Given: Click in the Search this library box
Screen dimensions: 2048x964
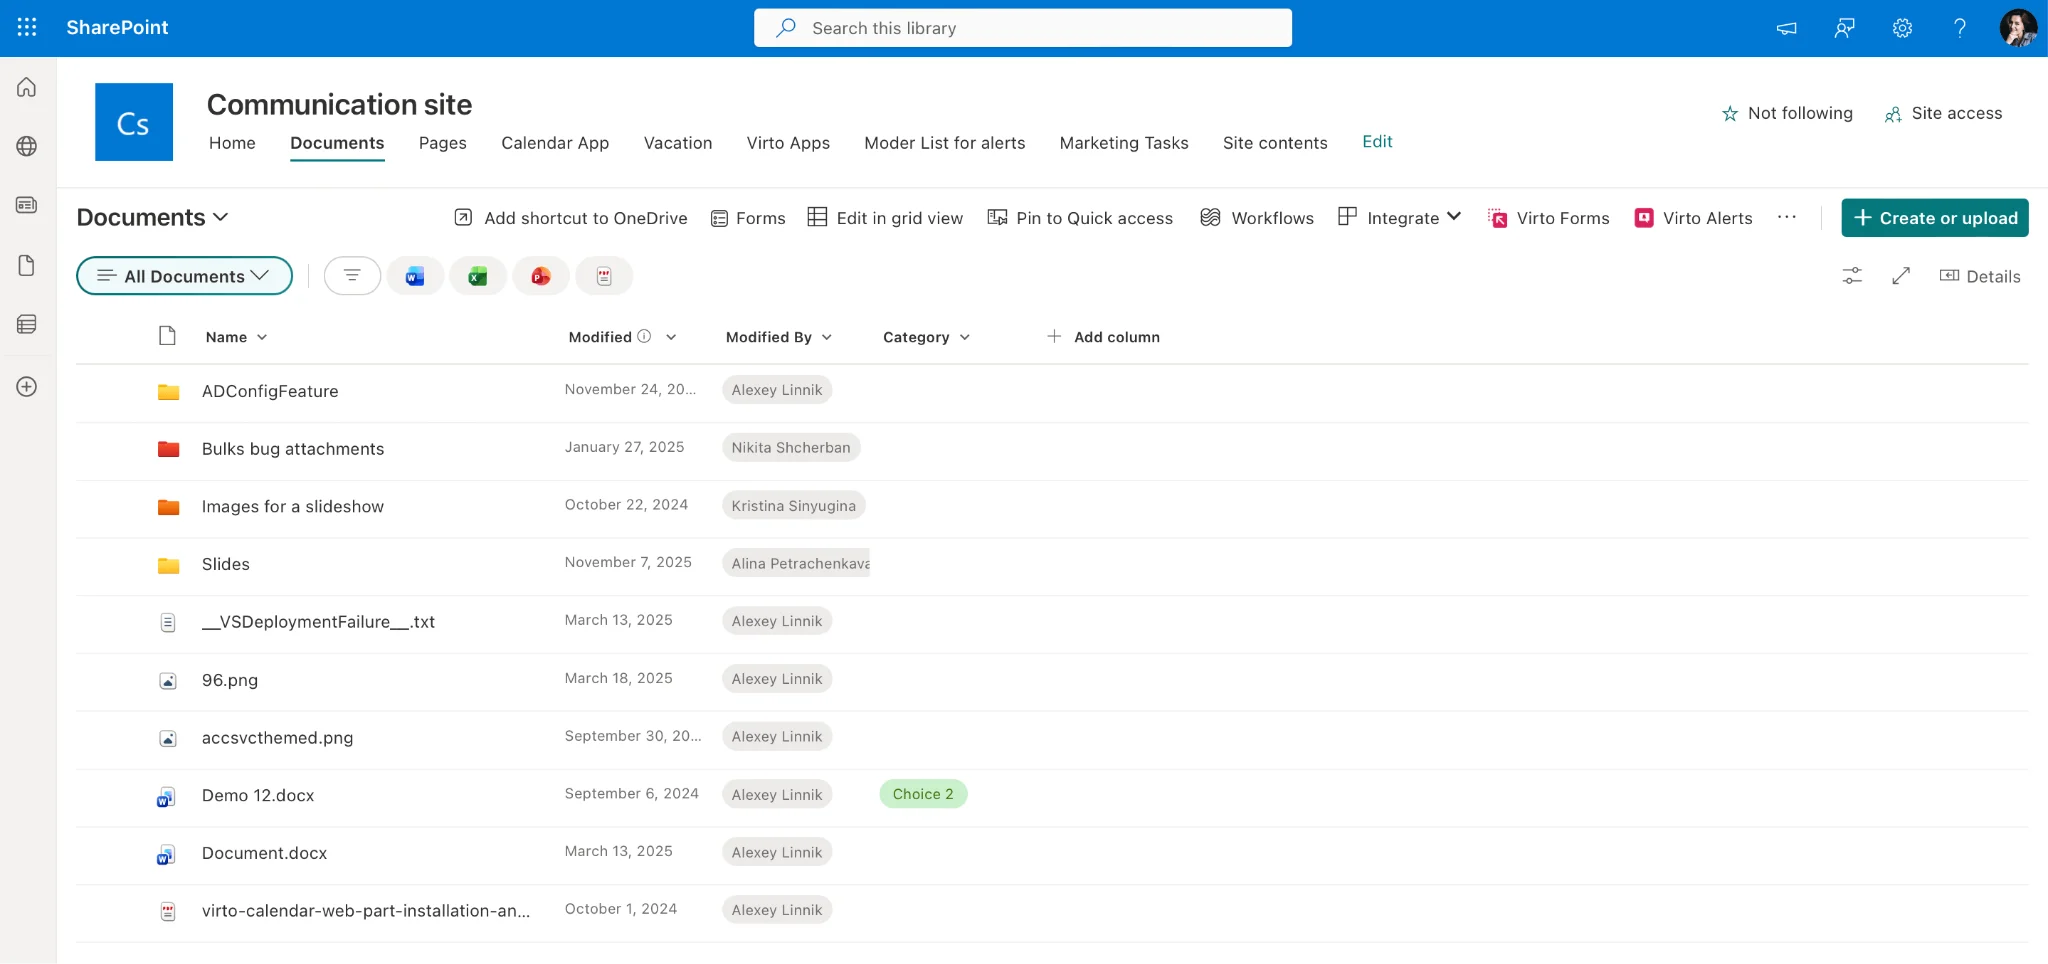Looking at the screenshot, I should [x=1023, y=28].
